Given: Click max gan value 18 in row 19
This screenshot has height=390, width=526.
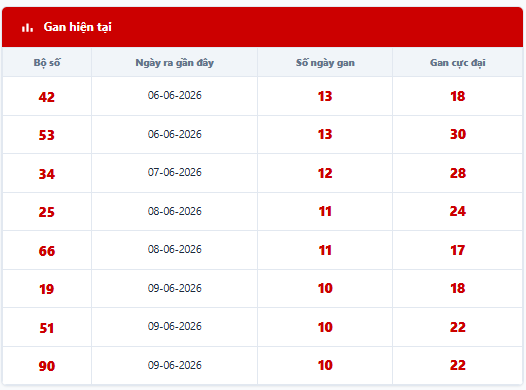Looking at the screenshot, I should (x=458, y=288).
